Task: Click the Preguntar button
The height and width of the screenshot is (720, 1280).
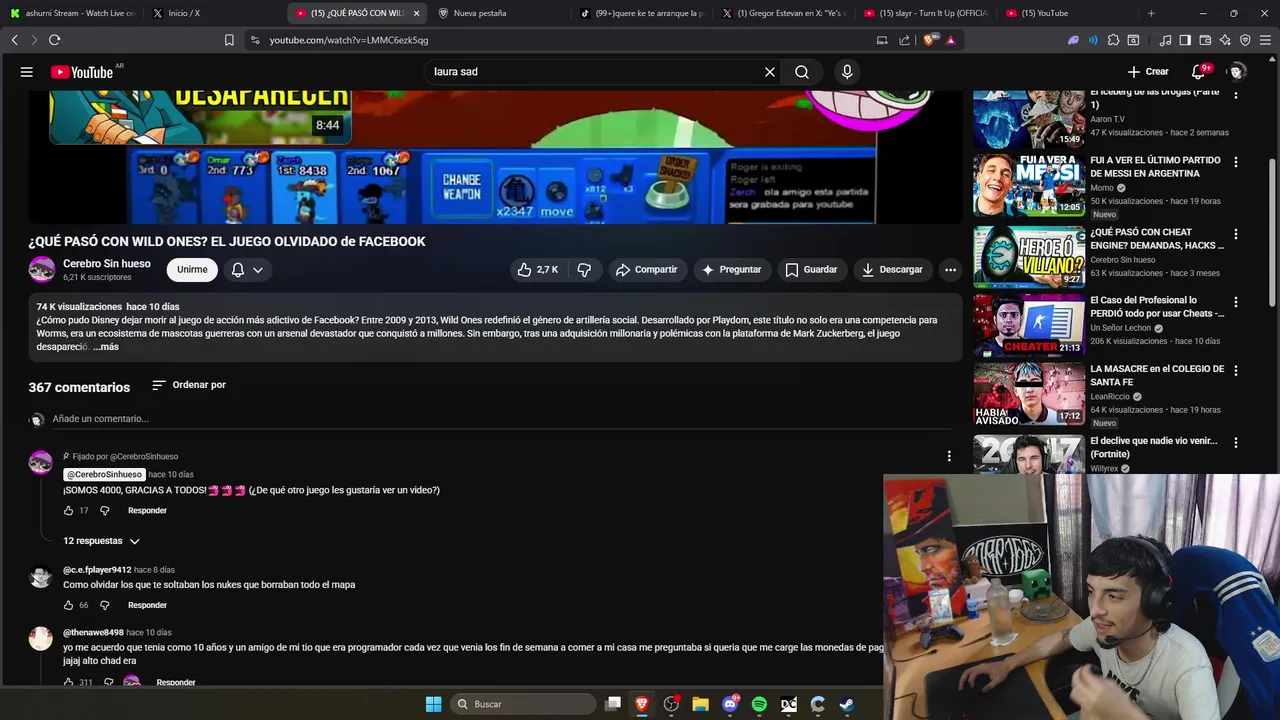Action: pyautogui.click(x=731, y=270)
